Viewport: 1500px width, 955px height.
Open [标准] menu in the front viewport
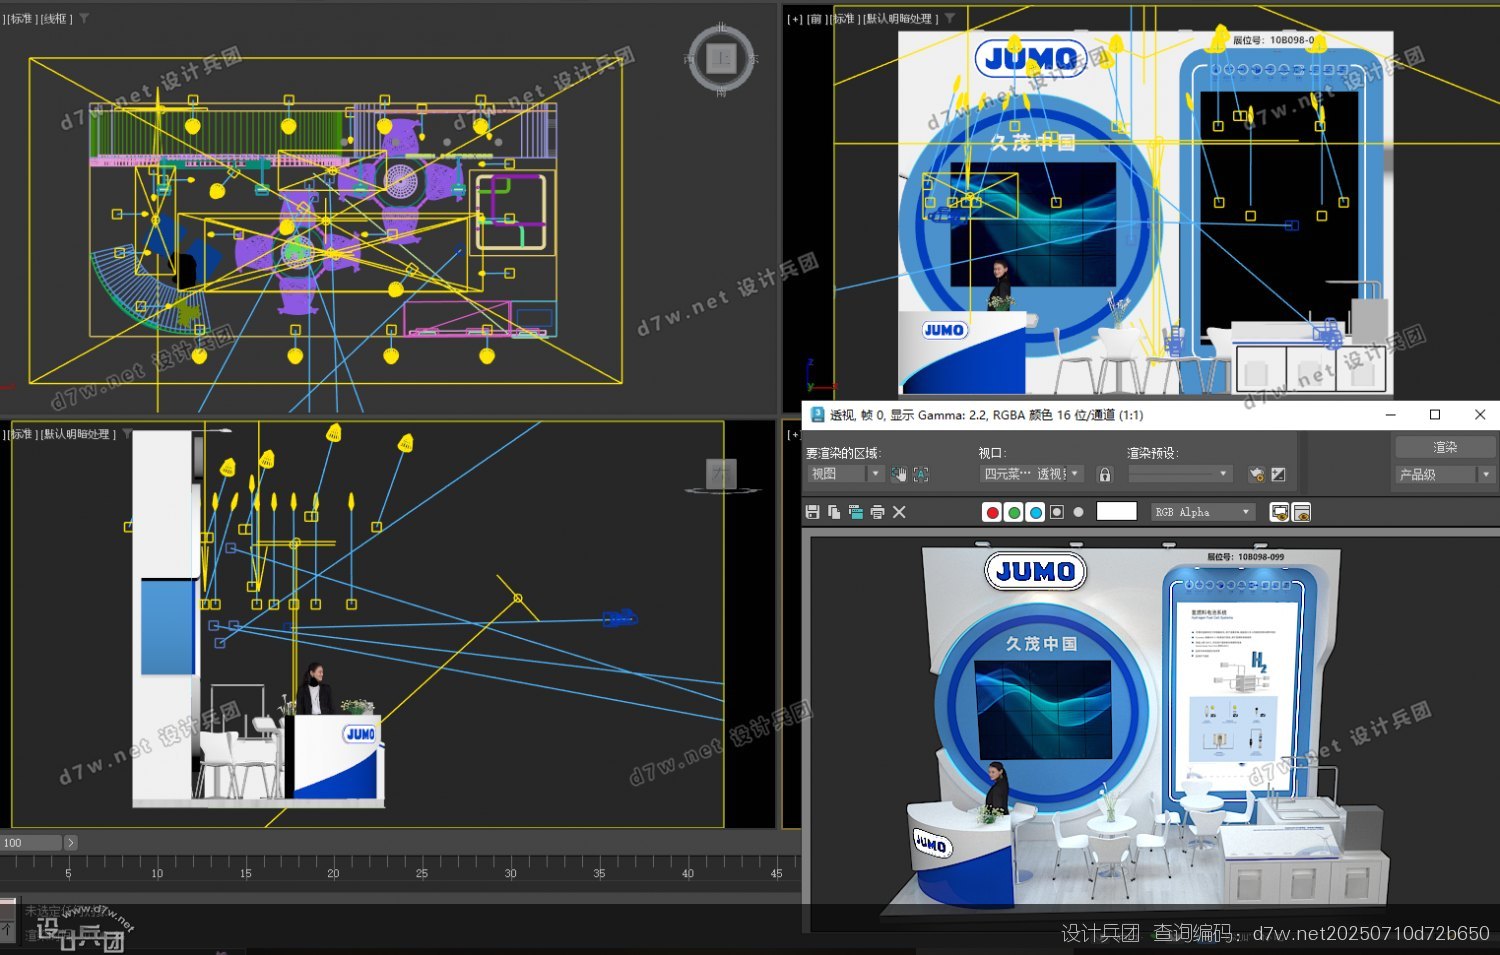pos(843,18)
